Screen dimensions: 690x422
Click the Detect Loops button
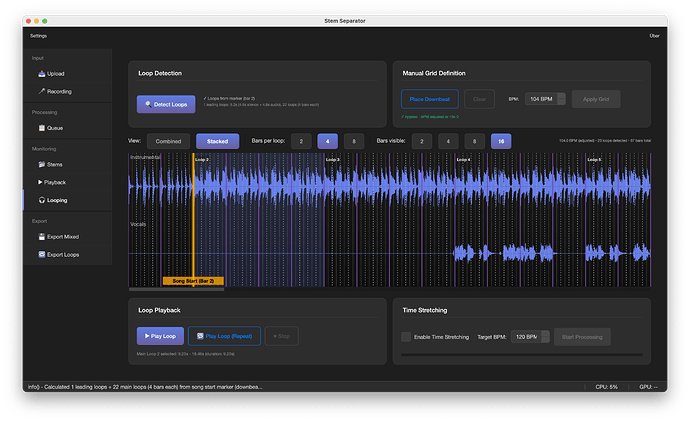tap(166, 105)
